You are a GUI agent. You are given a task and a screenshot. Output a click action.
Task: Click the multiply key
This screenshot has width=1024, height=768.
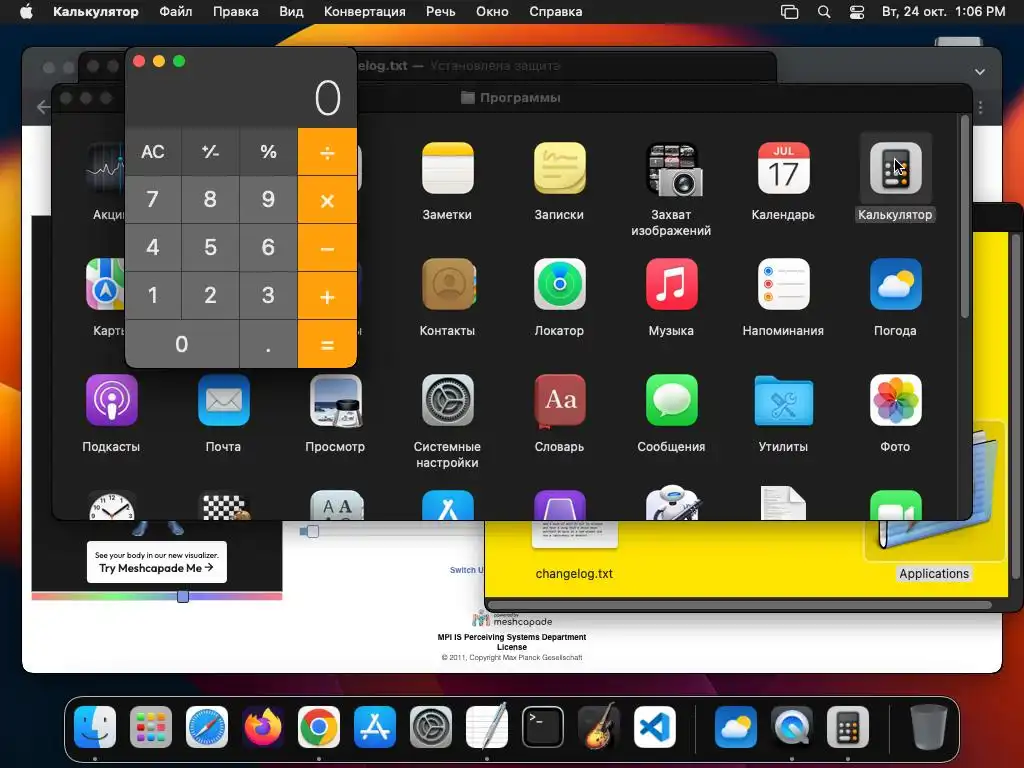[327, 200]
